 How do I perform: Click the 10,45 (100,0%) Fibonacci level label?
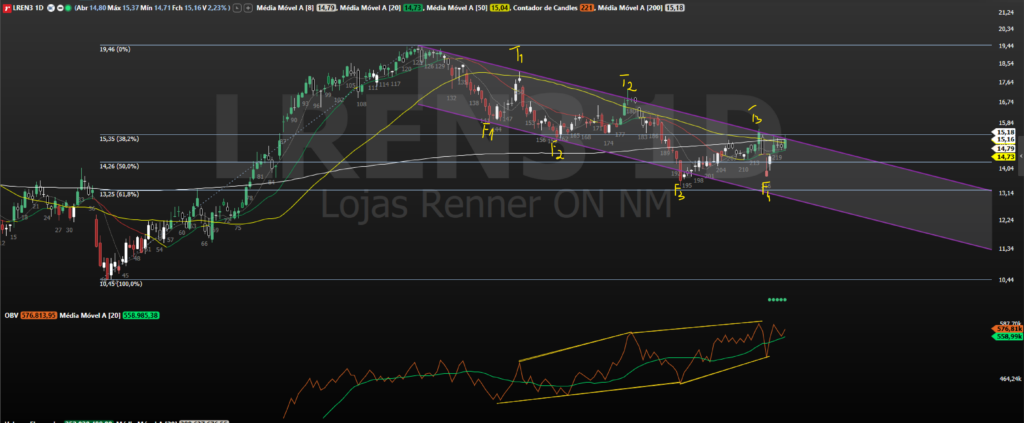pyautogui.click(x=121, y=283)
